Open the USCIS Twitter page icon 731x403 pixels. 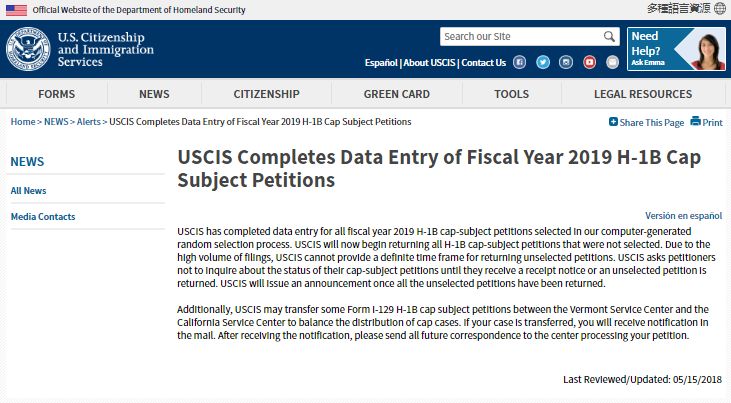coord(543,62)
